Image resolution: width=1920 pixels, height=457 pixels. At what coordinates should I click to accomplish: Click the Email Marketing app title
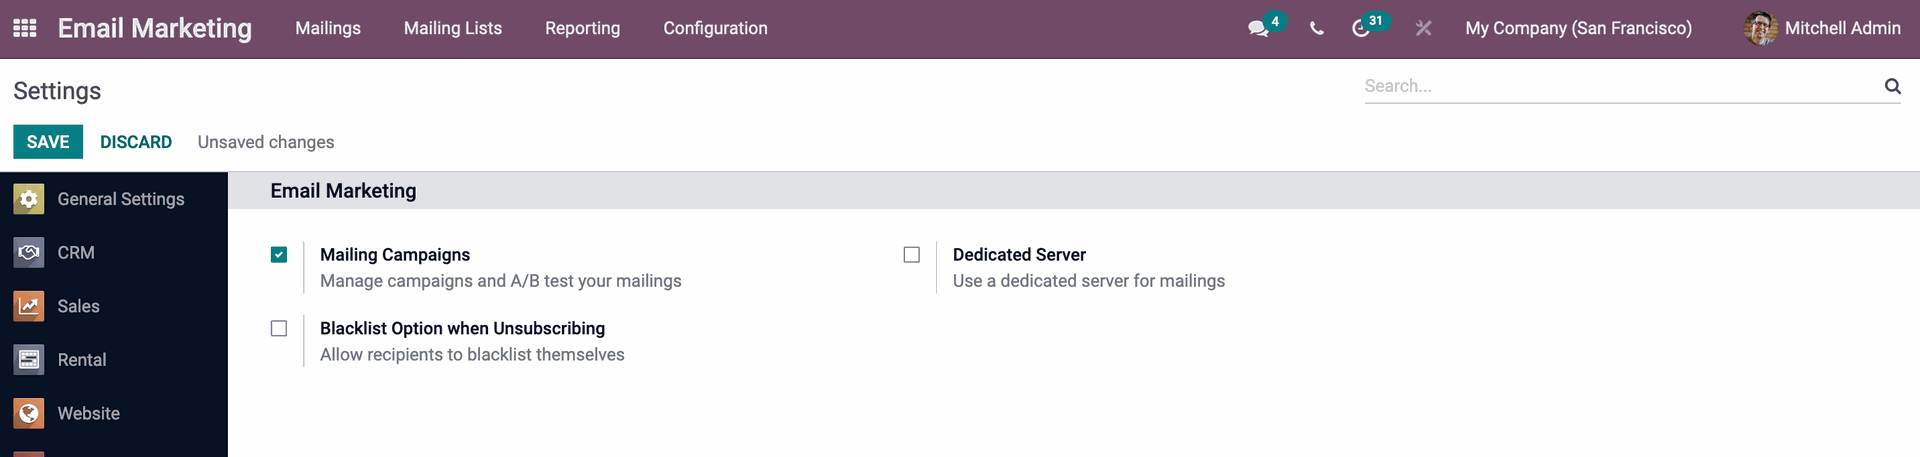(155, 28)
